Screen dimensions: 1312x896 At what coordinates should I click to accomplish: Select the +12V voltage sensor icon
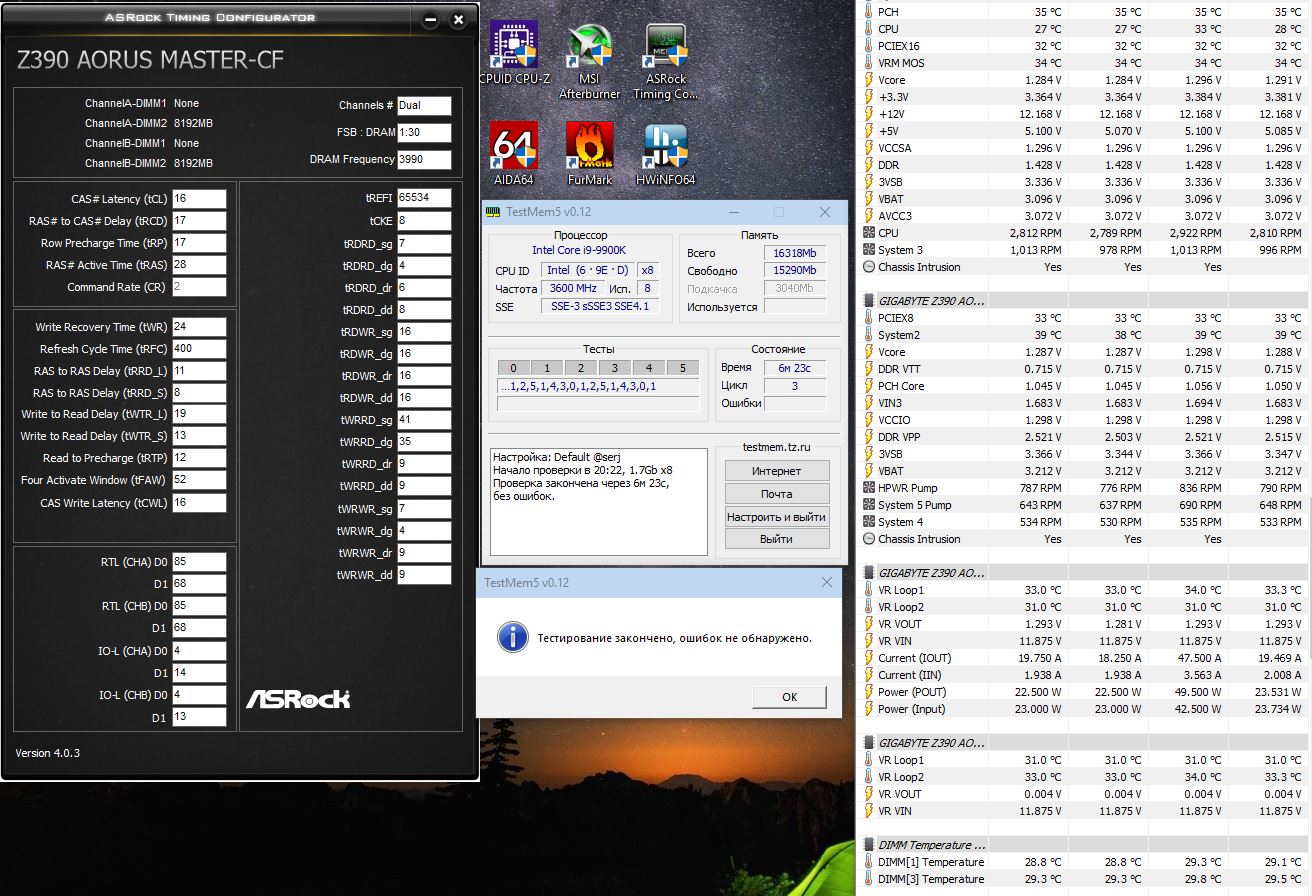tap(868, 114)
